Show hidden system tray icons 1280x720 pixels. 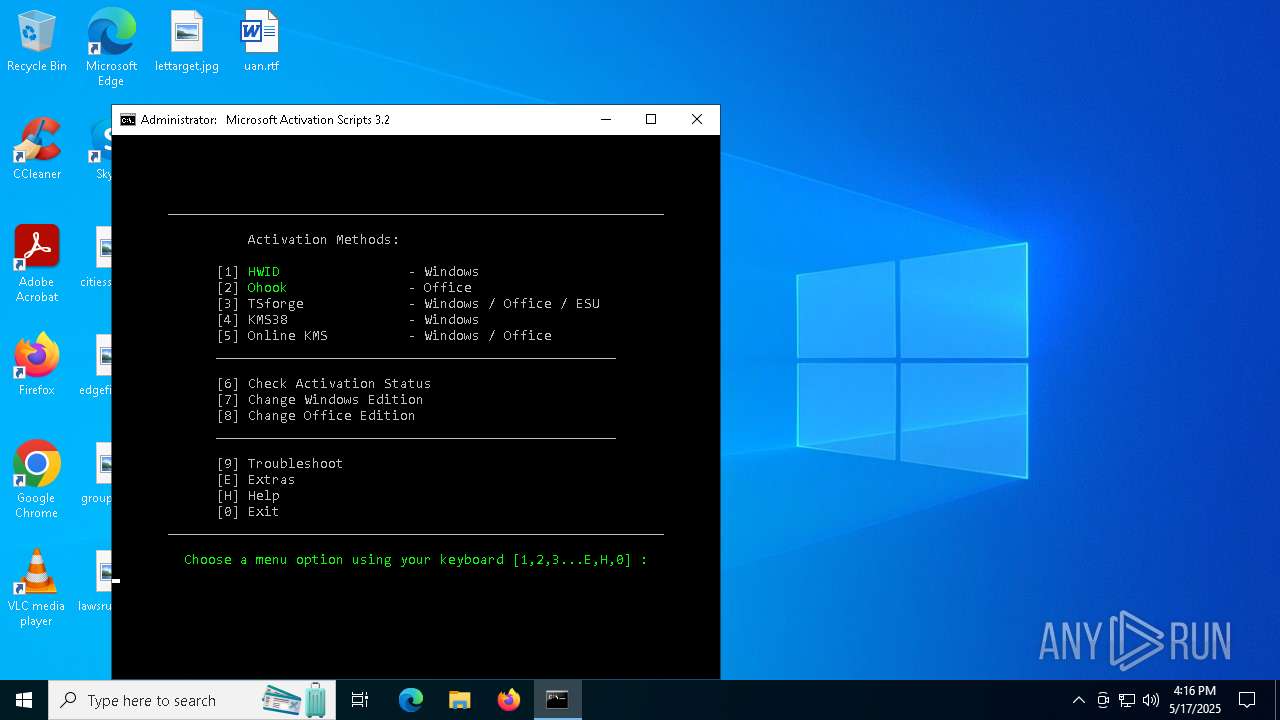[x=1078, y=700]
